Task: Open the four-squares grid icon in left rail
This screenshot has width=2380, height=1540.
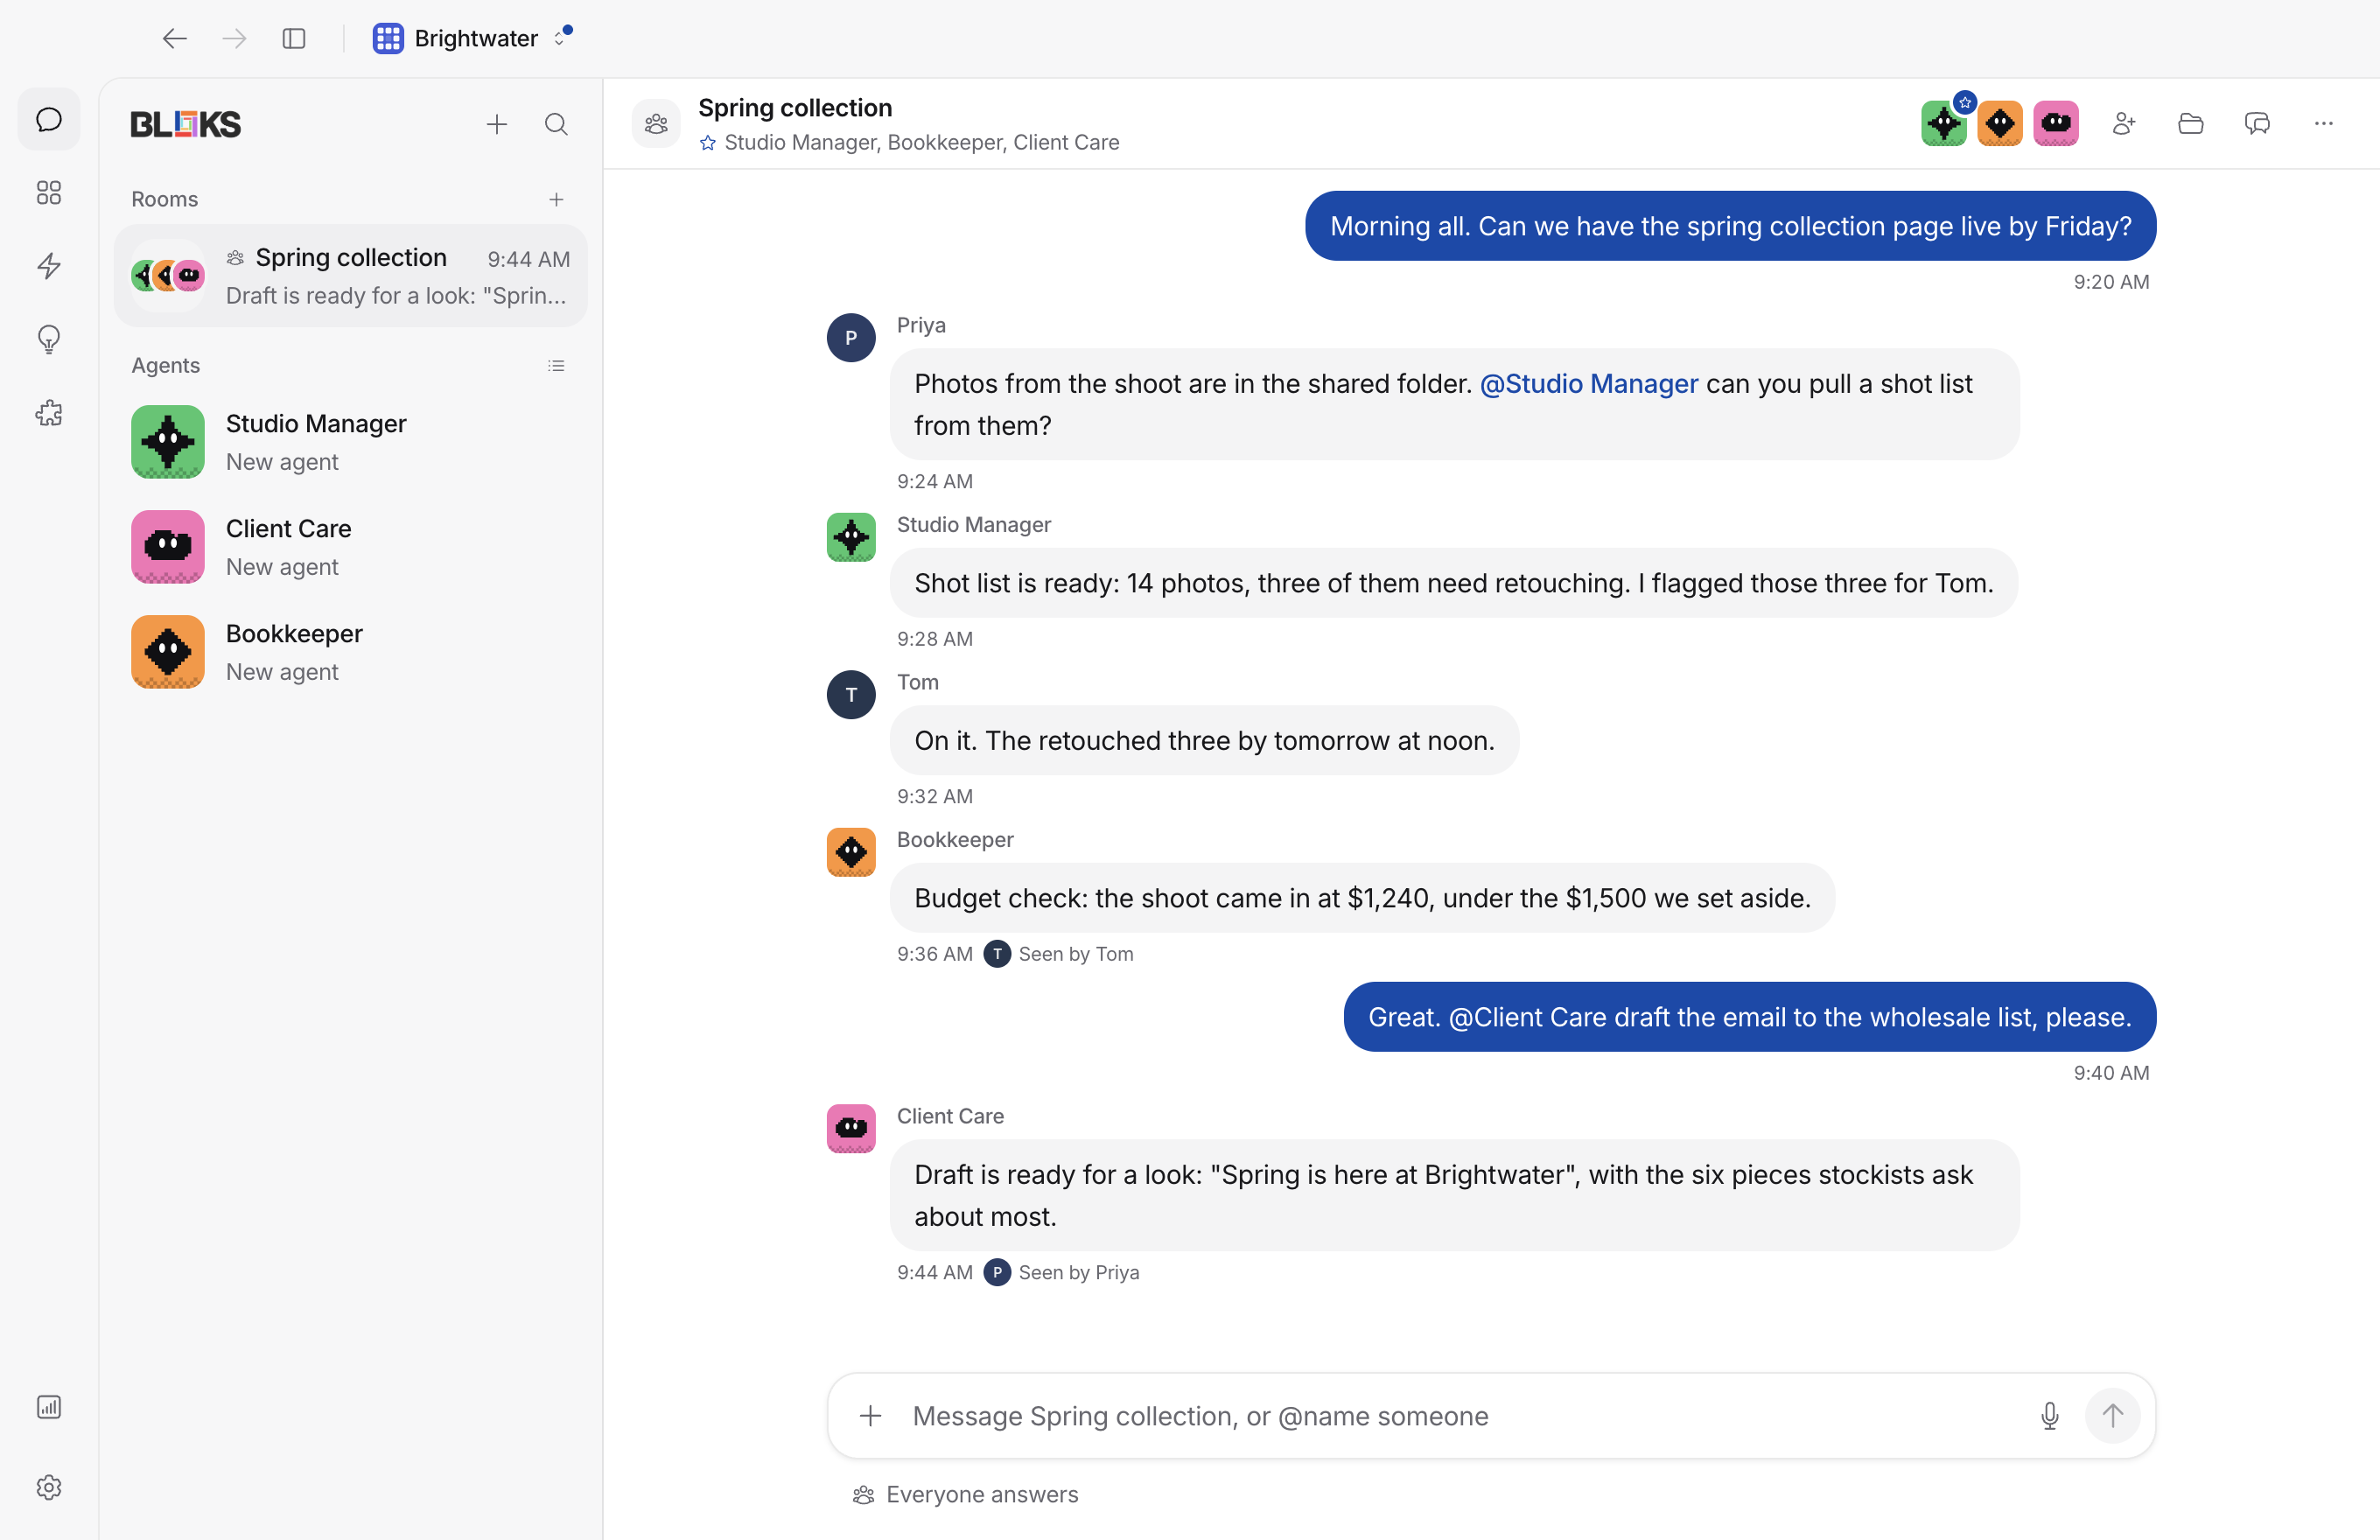Action: click(49, 192)
